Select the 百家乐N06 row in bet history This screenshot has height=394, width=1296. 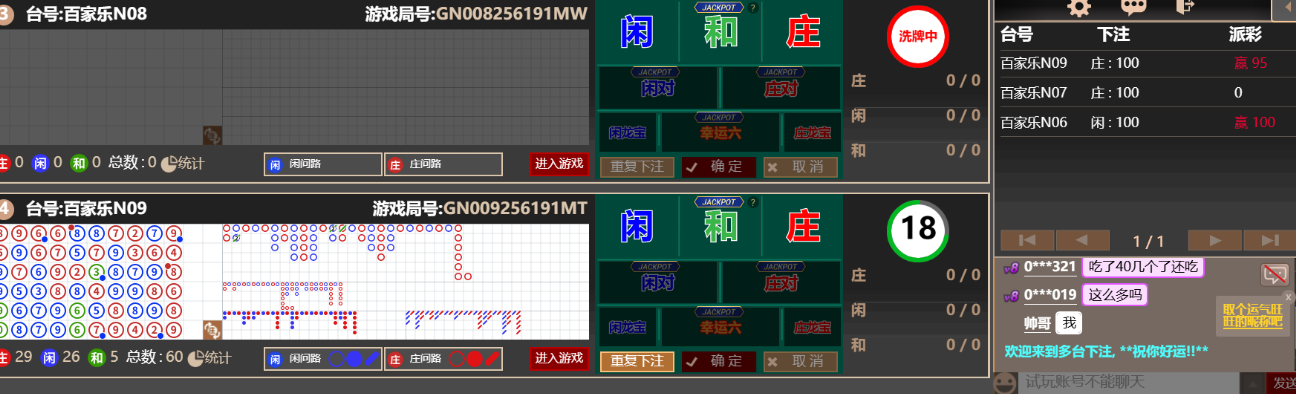(x=1147, y=122)
